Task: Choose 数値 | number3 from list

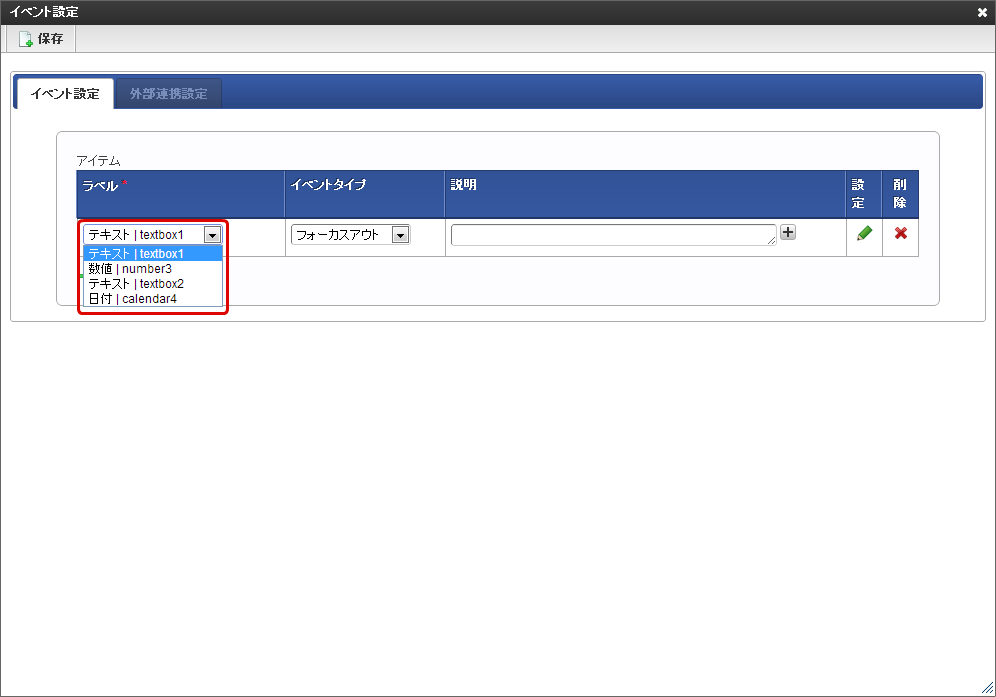Action: (x=152, y=269)
